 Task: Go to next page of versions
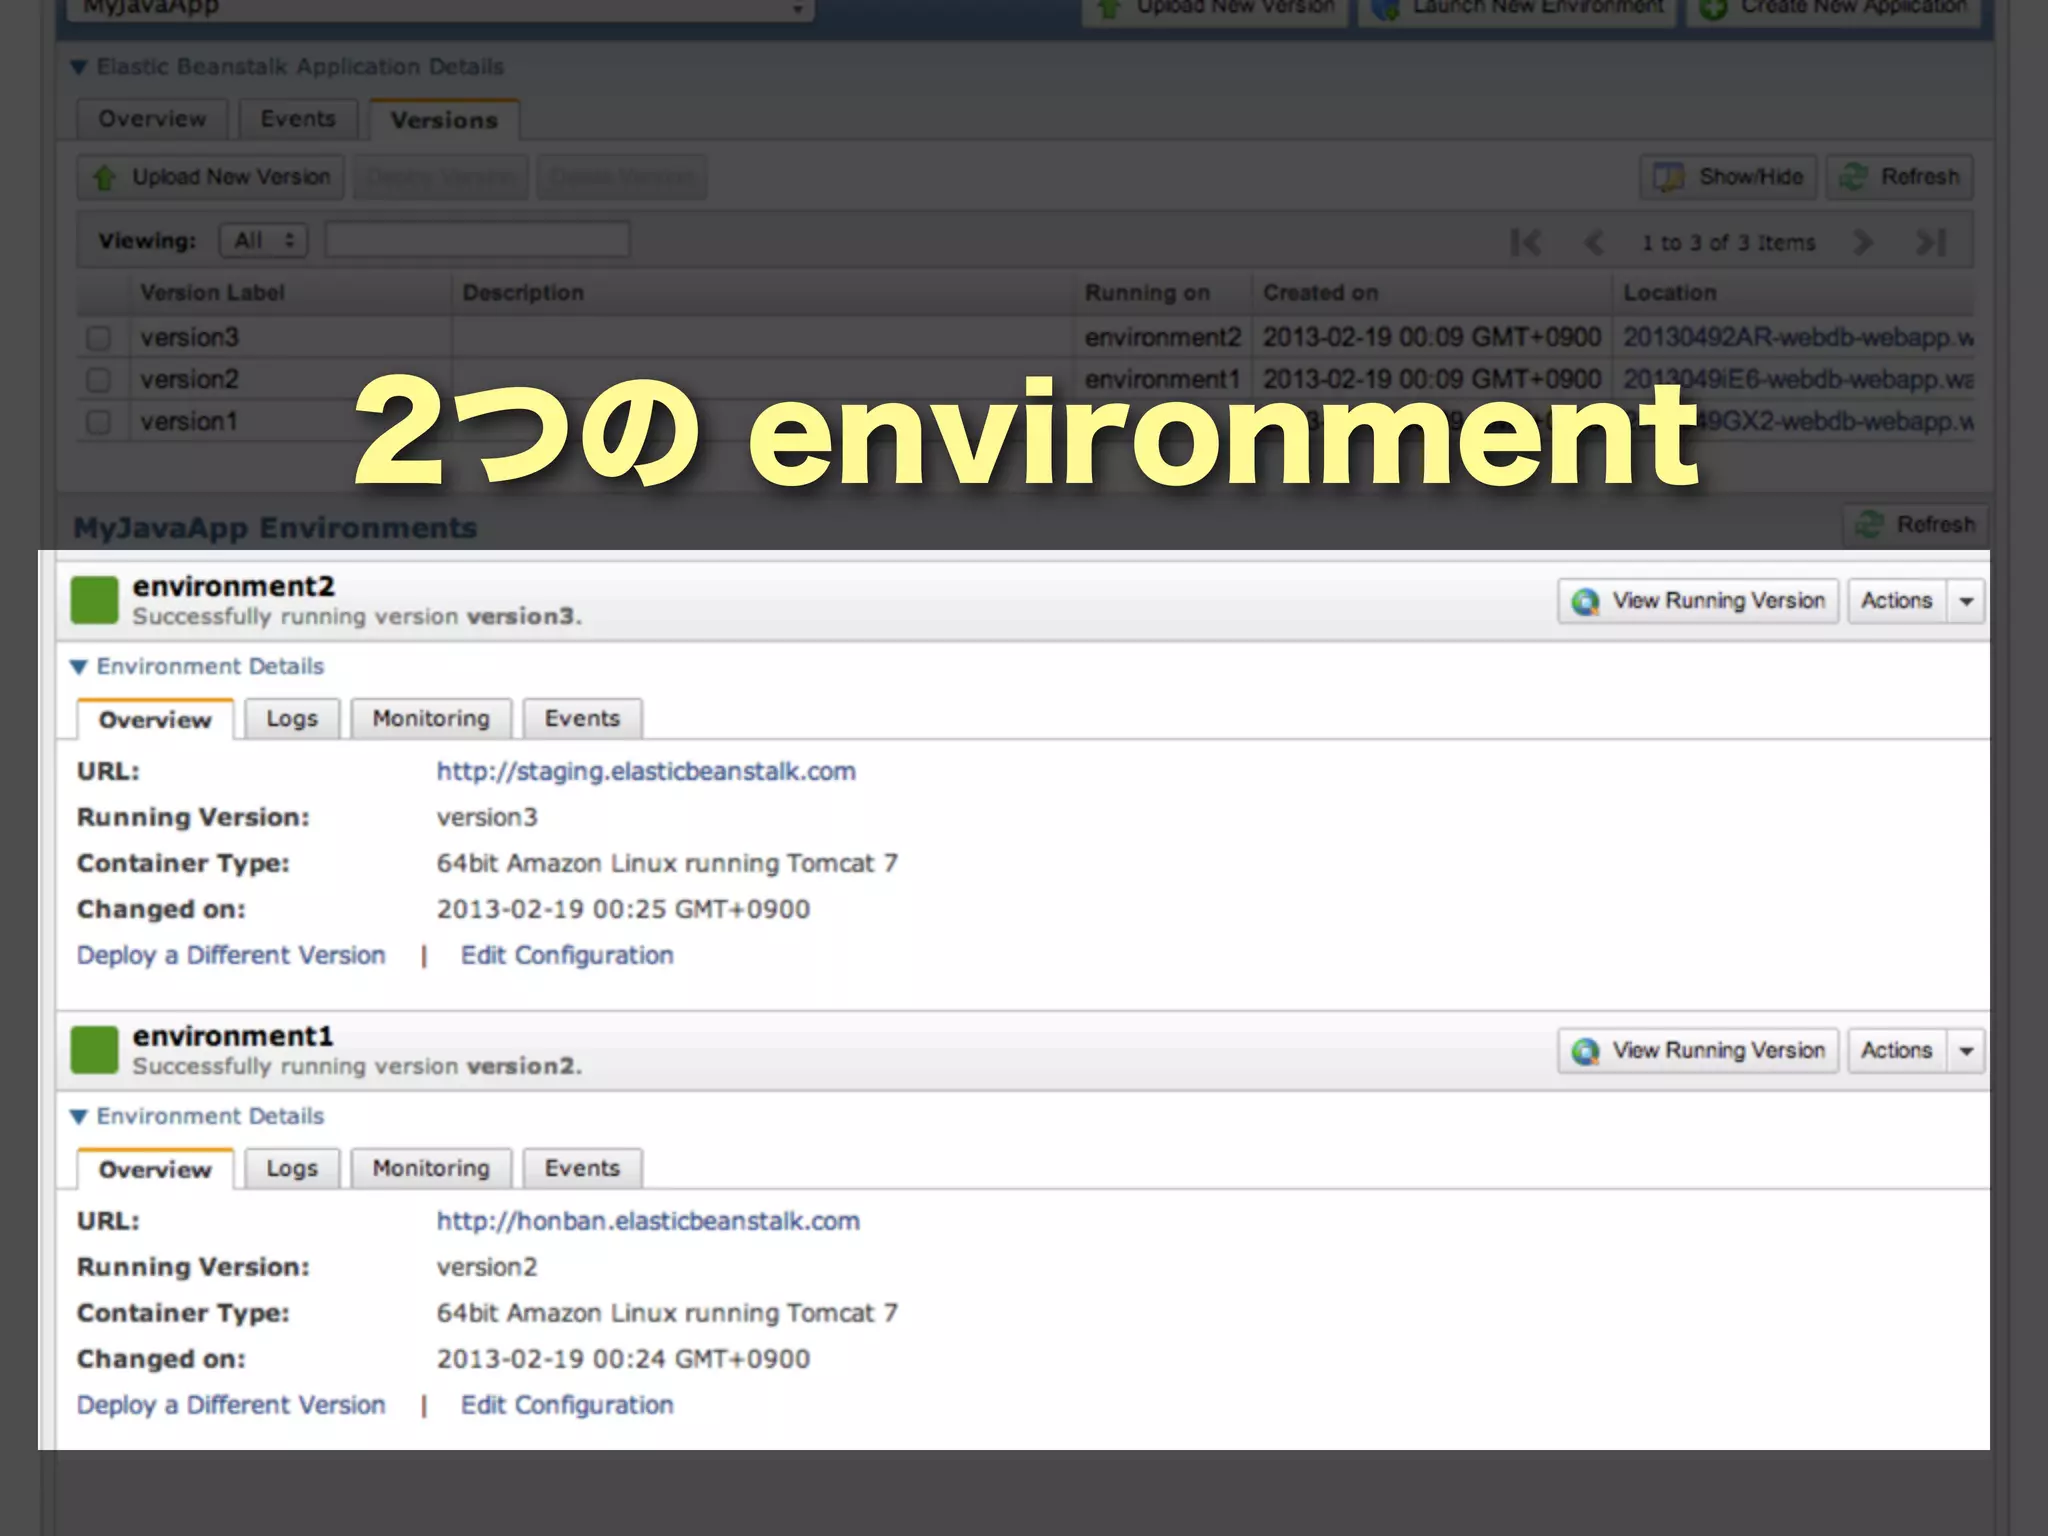pyautogui.click(x=1862, y=242)
